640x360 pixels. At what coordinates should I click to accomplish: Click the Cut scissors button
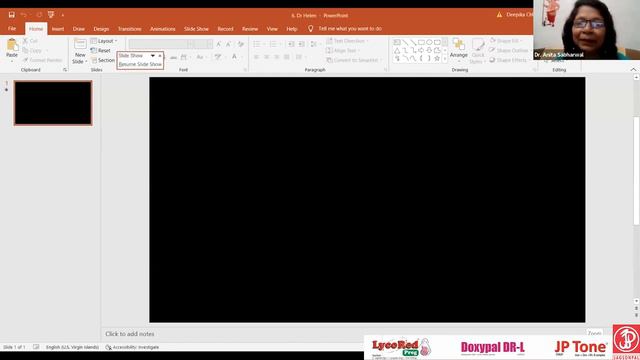click(31, 41)
